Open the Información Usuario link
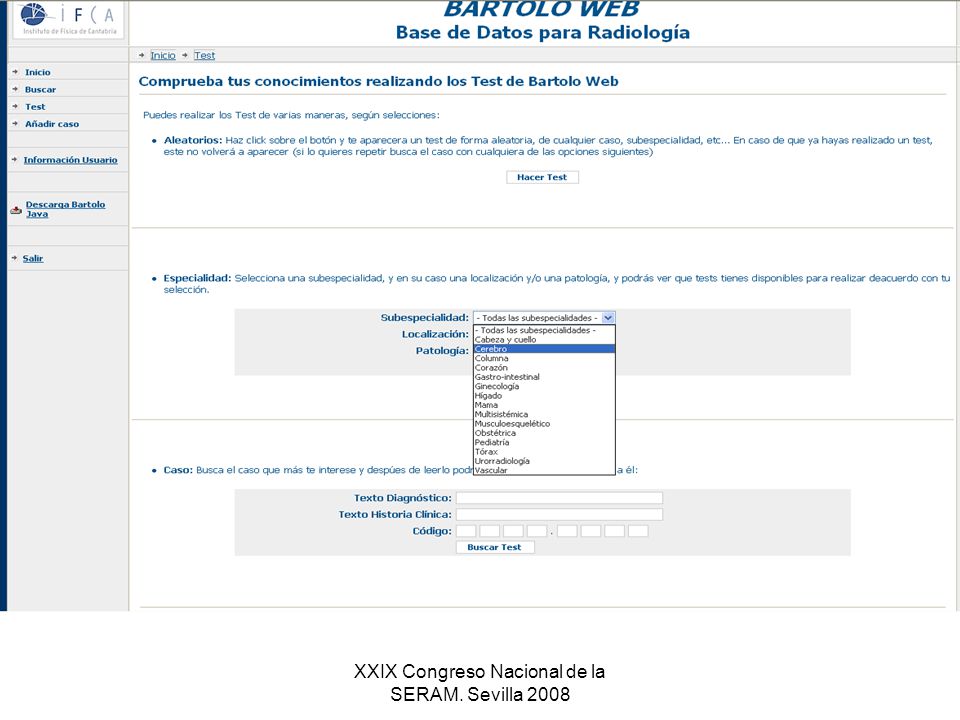 [x=70, y=160]
